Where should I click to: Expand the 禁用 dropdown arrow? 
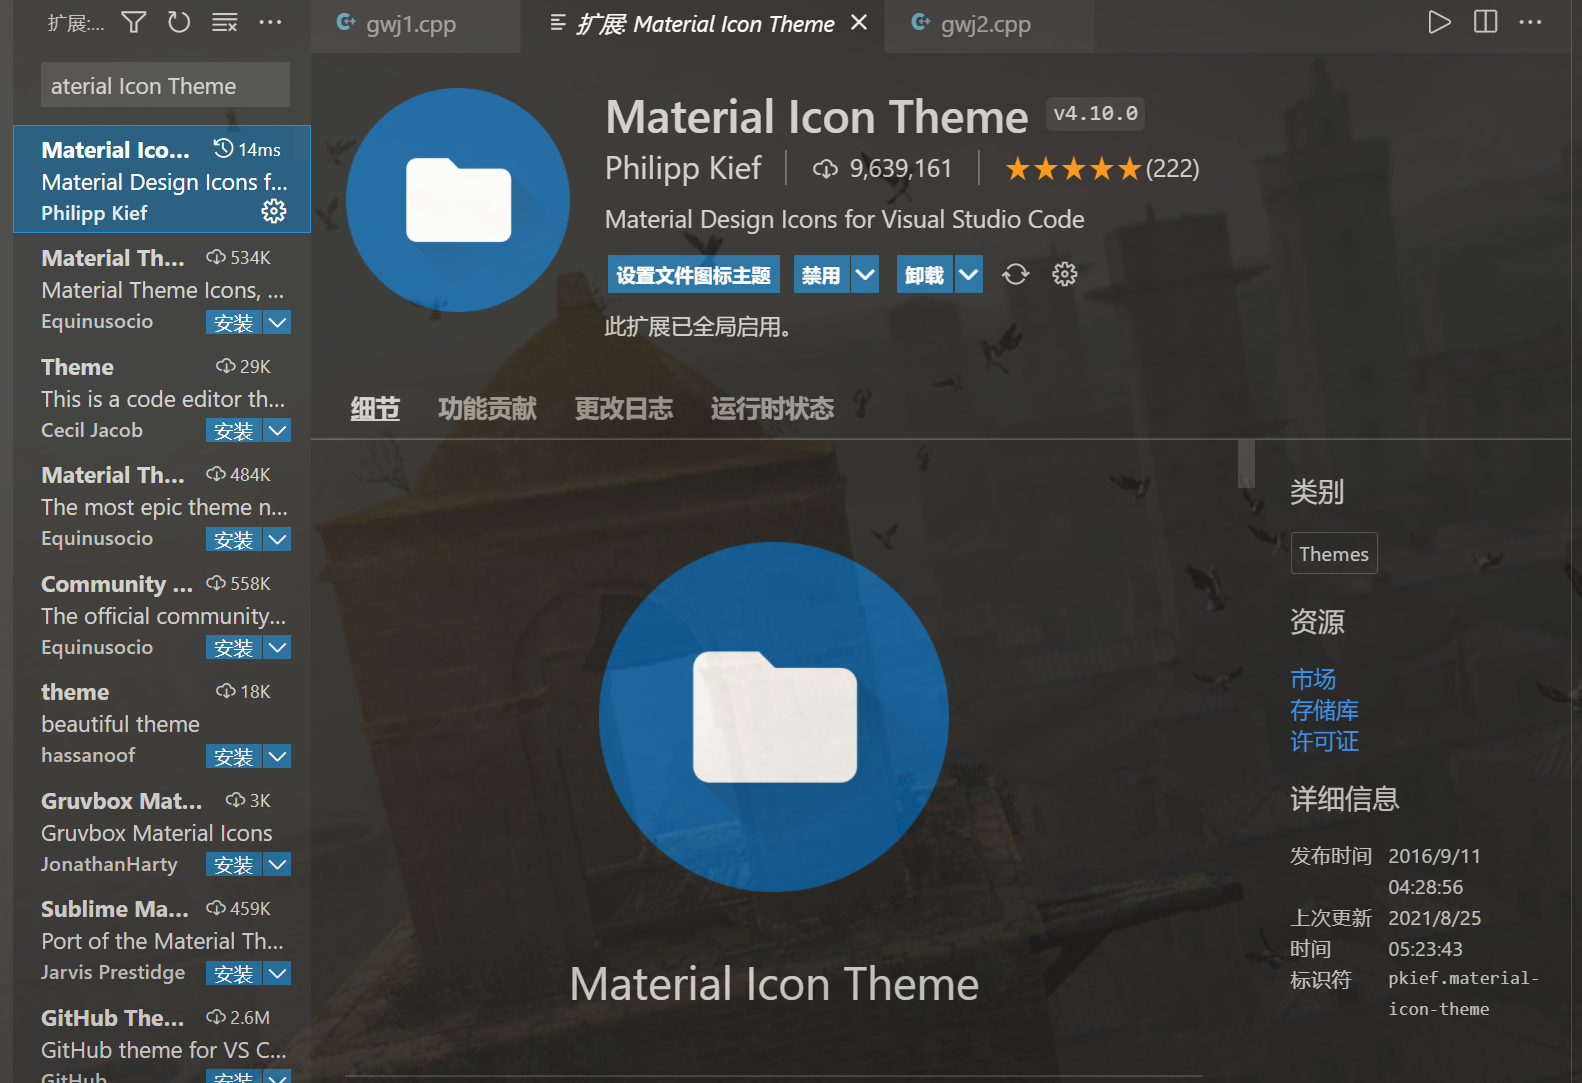(865, 274)
